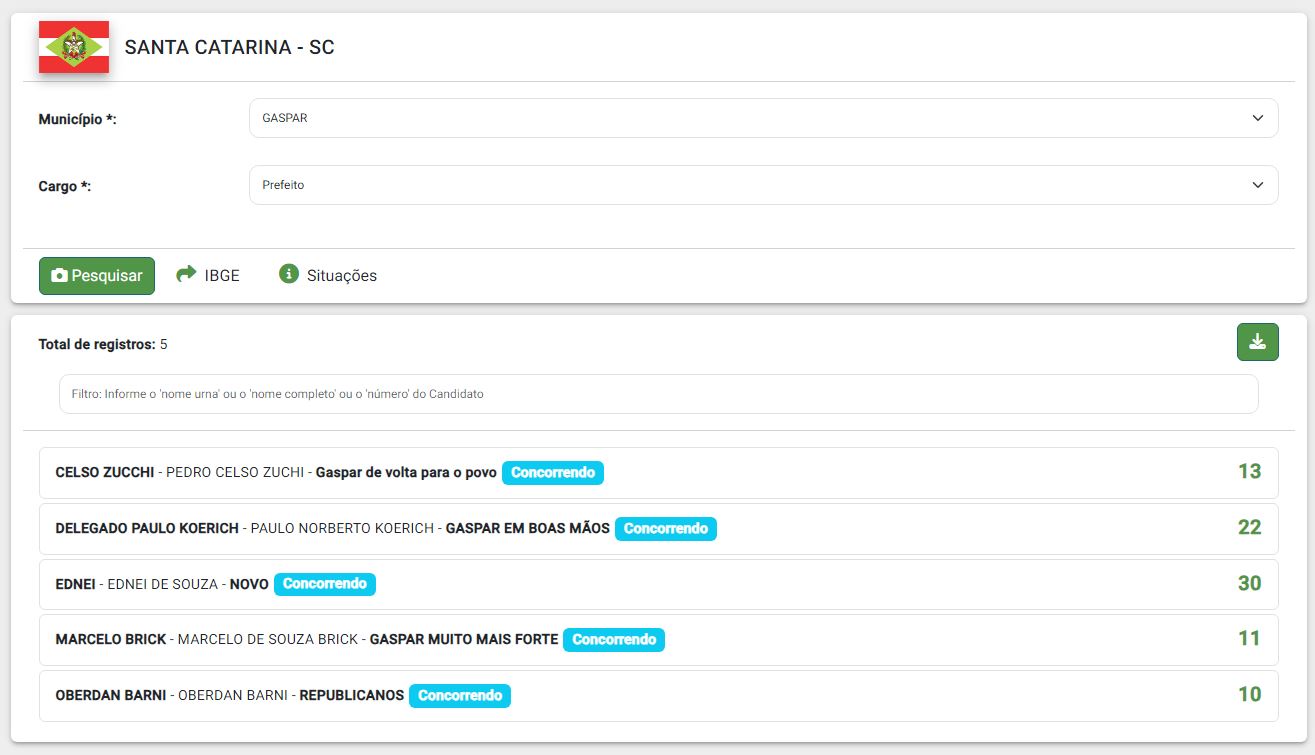Select the EDNEI candidate row
Image resolution: width=1315 pixels, height=755 pixels.
tap(658, 584)
